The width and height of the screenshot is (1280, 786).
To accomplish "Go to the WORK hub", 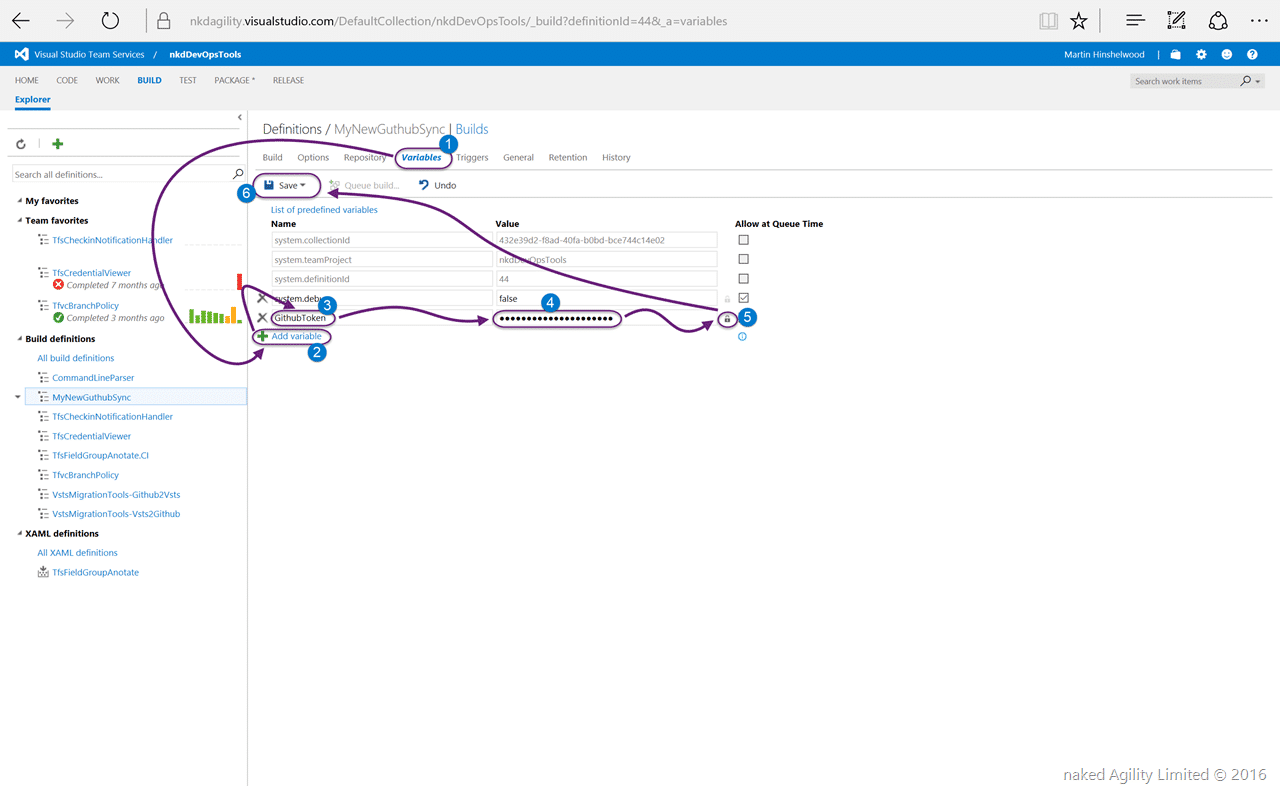I will pyautogui.click(x=108, y=80).
